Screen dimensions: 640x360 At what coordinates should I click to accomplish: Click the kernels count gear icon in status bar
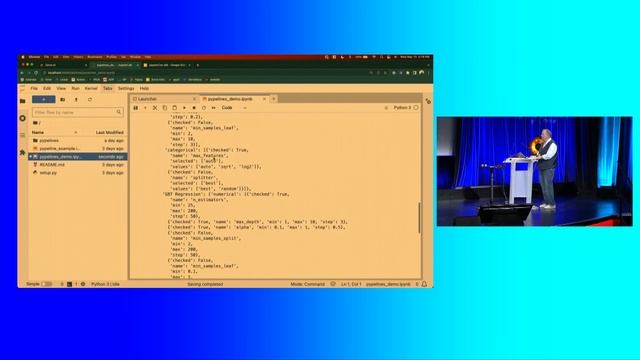[x=83, y=284]
